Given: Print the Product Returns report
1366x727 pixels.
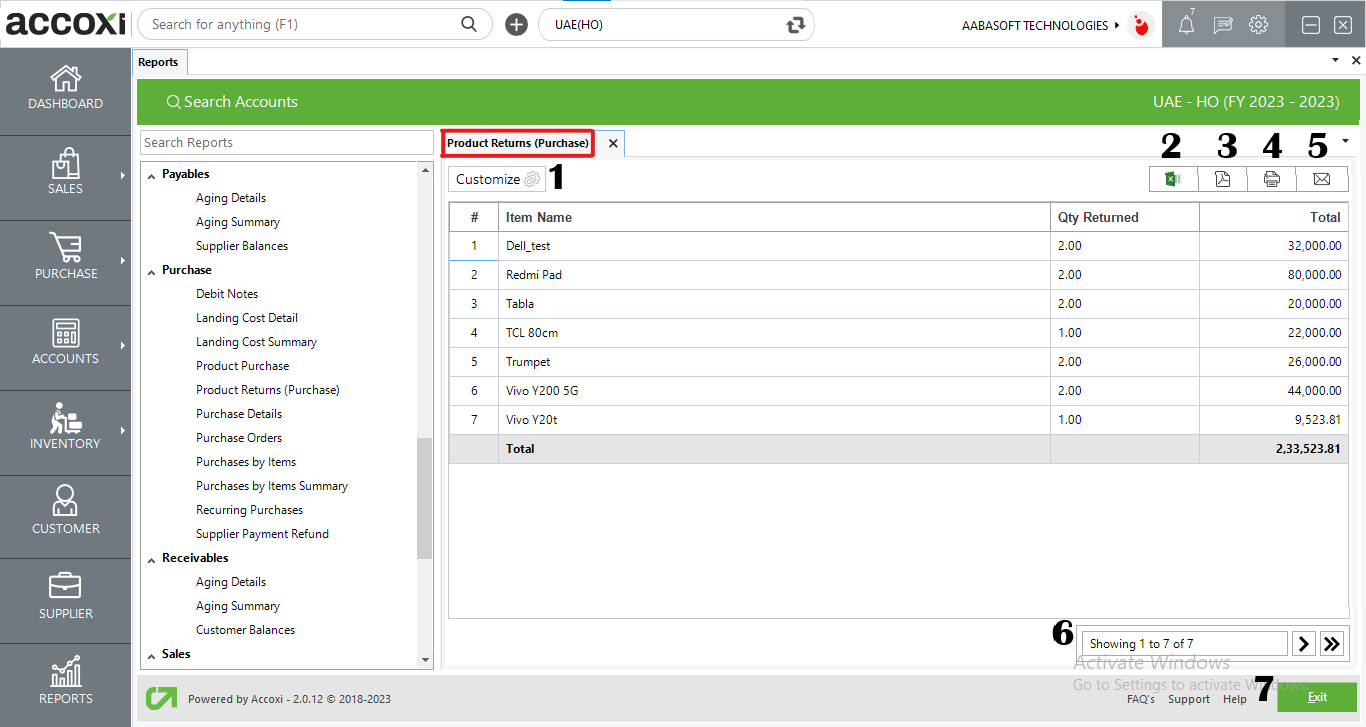Looking at the screenshot, I should 1272,179.
